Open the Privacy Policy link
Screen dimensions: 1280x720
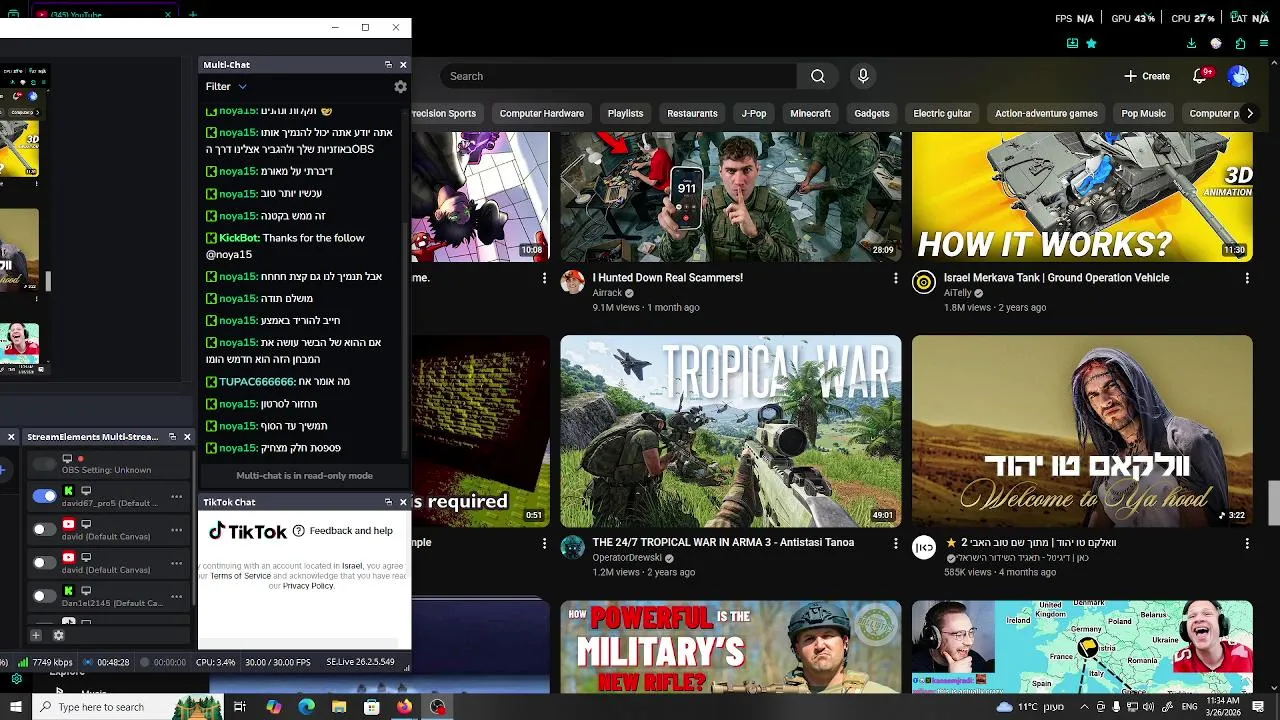click(308, 586)
